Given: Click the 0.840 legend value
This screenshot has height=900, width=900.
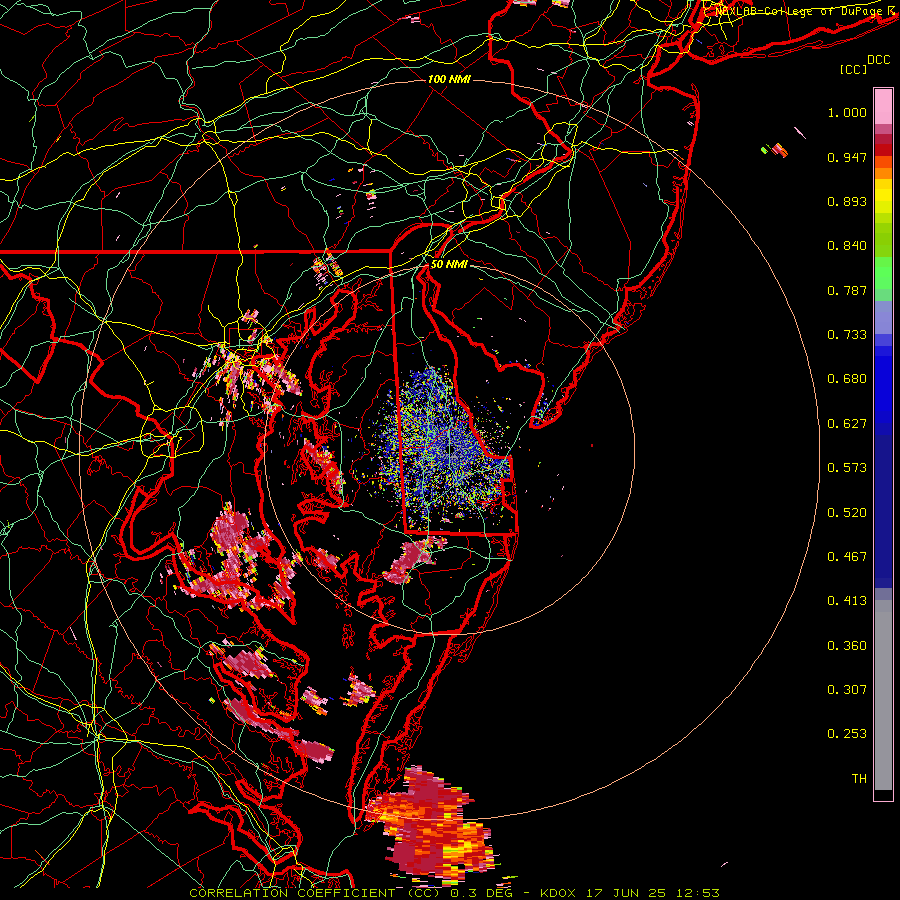Looking at the screenshot, I should point(847,246).
